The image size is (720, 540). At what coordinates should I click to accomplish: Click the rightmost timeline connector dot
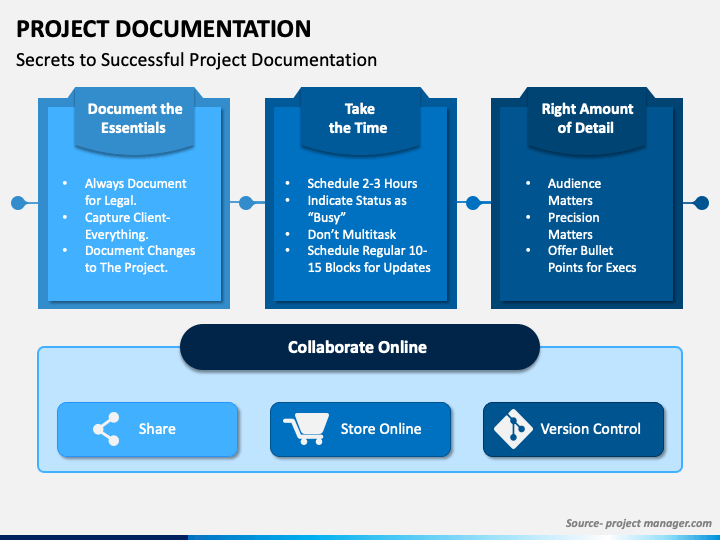coord(701,202)
